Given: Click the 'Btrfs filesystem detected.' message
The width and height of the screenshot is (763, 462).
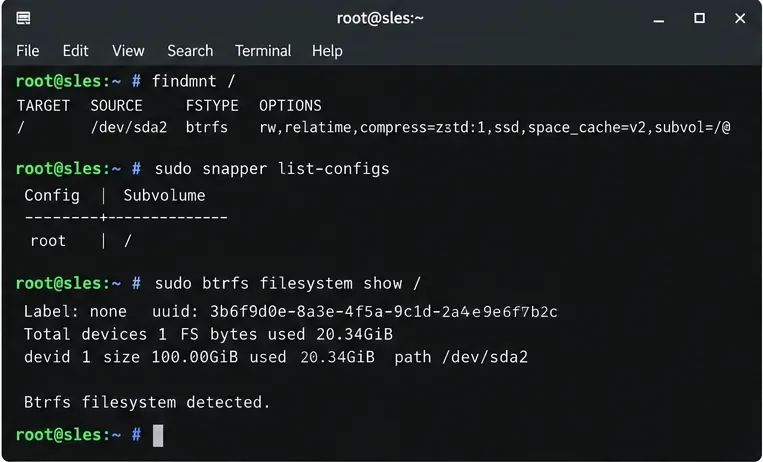Looking at the screenshot, I should tap(147, 403).
